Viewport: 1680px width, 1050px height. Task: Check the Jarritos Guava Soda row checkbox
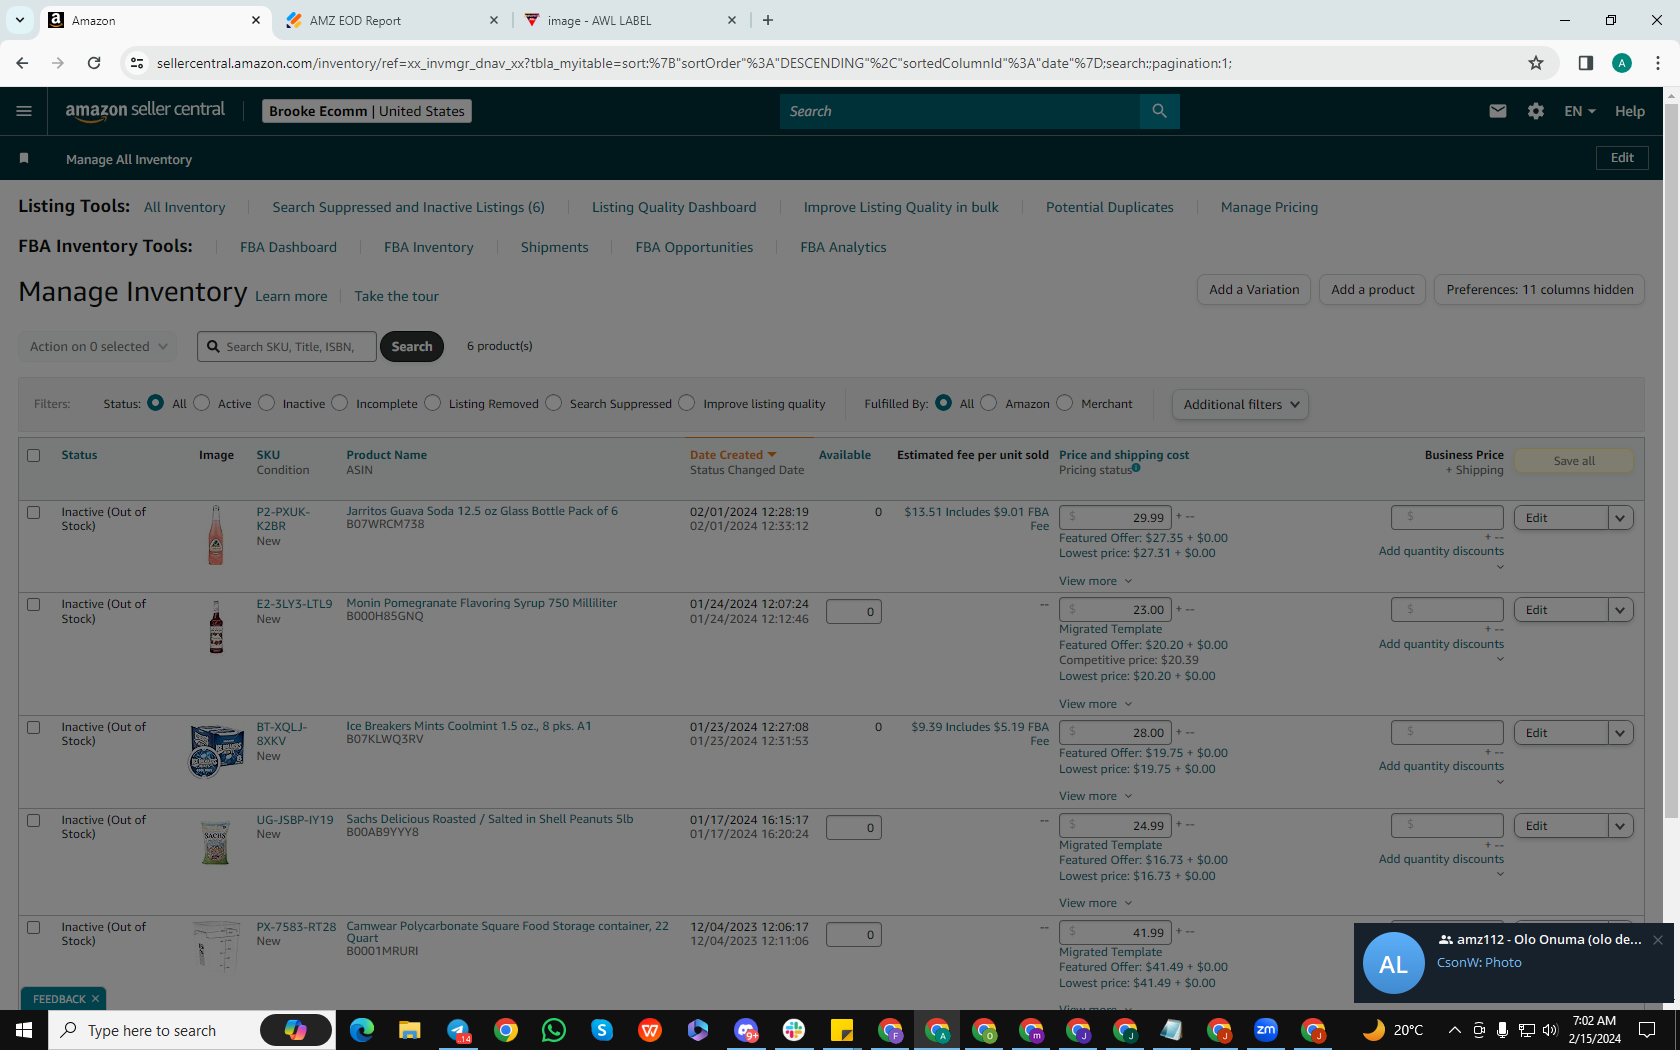pos(34,512)
